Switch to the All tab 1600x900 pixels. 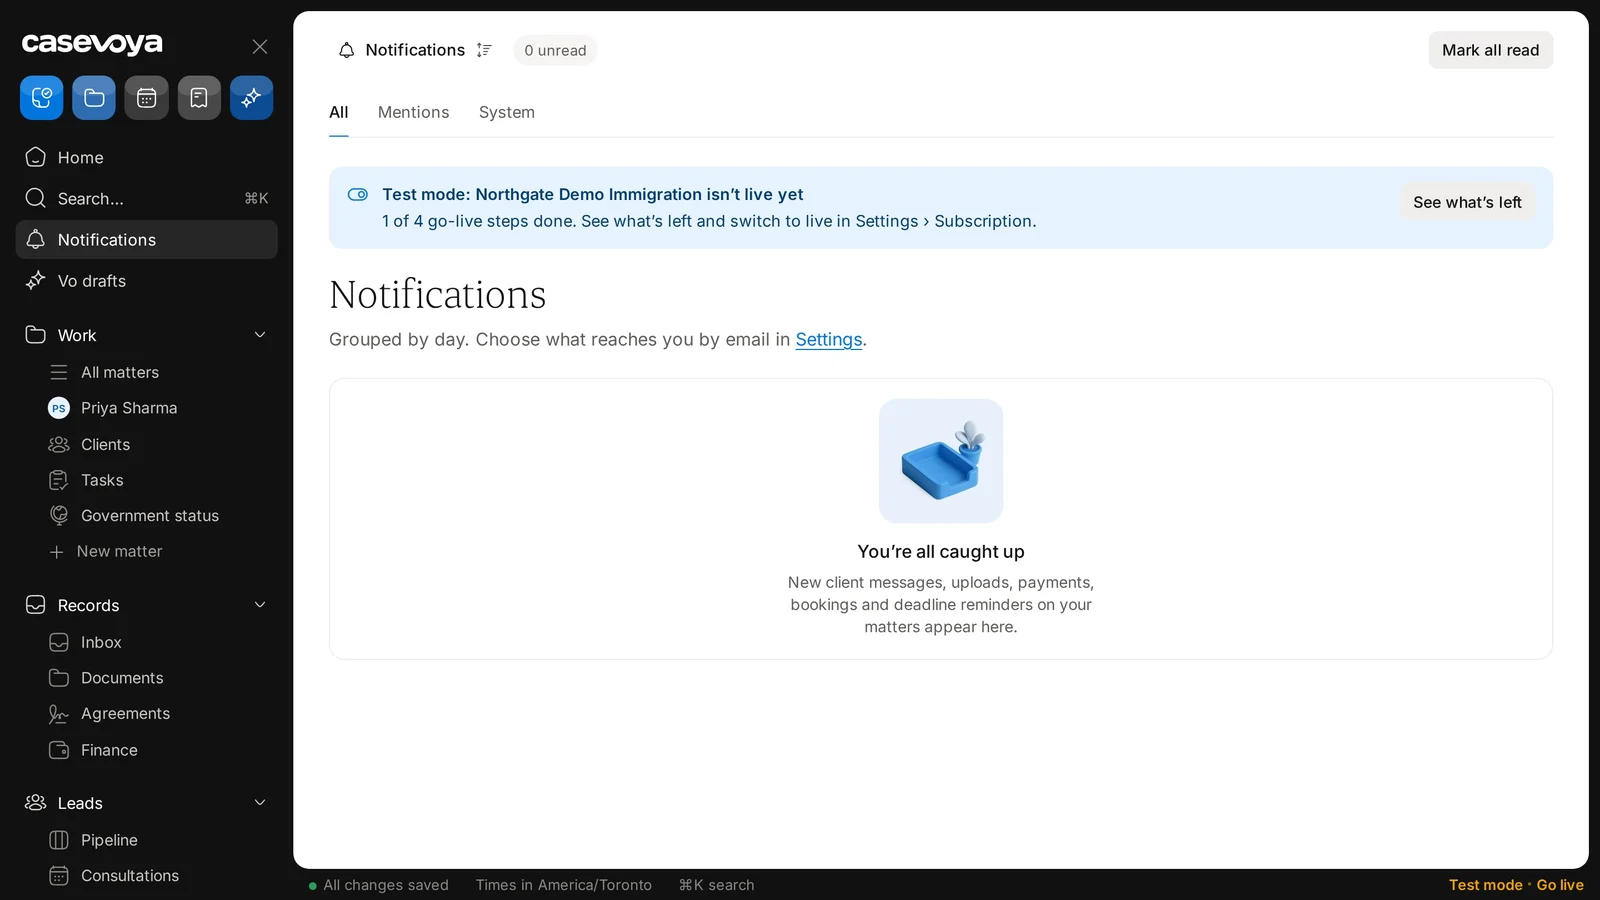(x=339, y=112)
